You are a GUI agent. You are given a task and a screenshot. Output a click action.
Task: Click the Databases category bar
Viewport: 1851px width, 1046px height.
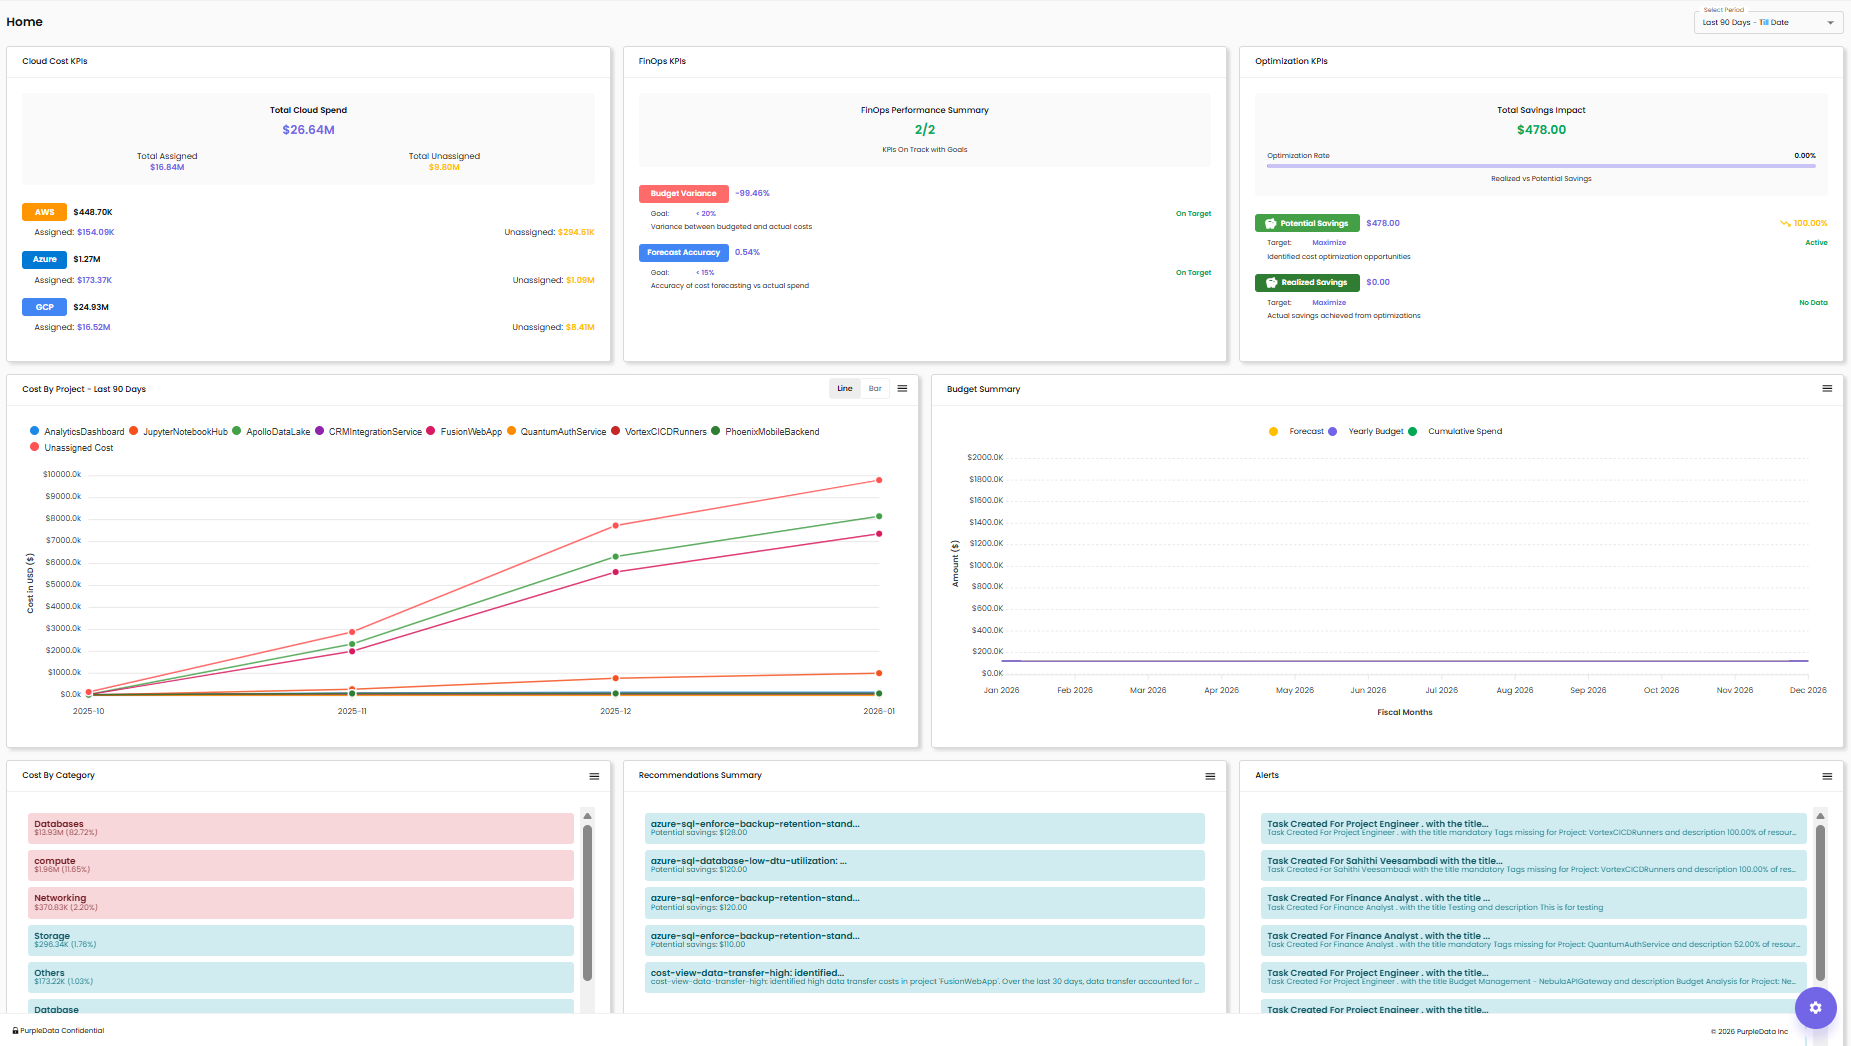coord(300,828)
